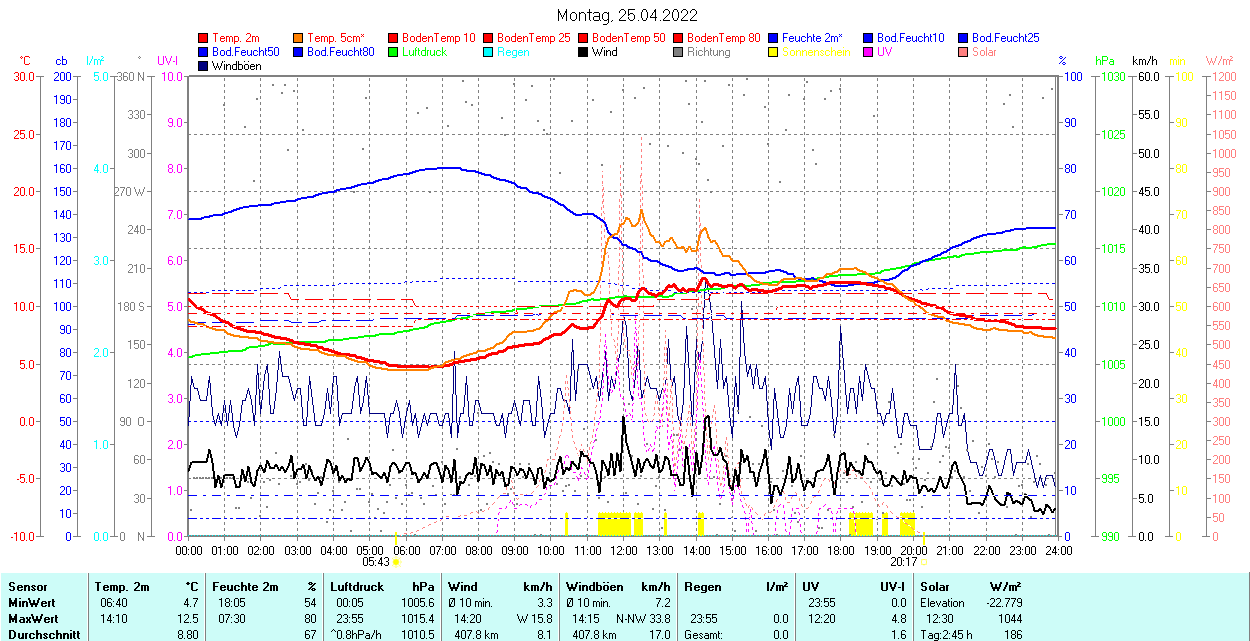Screen dimensions: 1250x641
Task: Click the magenta UV legend square
Action: tap(867, 52)
